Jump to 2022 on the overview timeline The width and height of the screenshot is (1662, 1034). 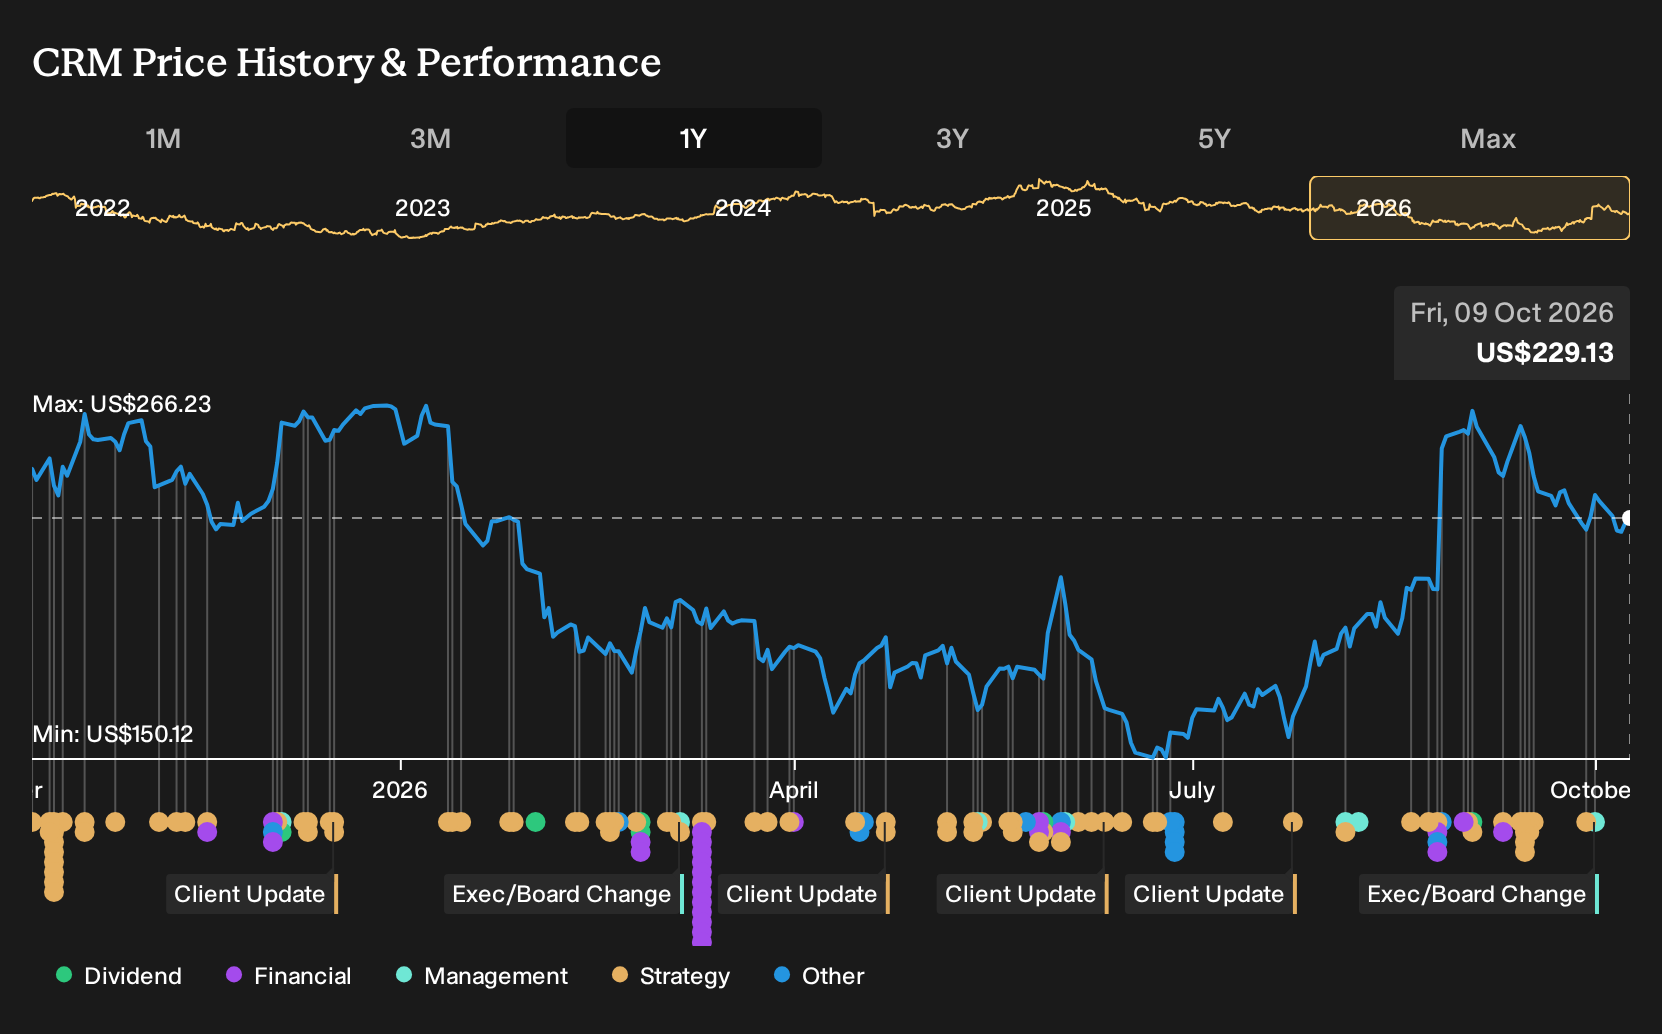pos(102,208)
